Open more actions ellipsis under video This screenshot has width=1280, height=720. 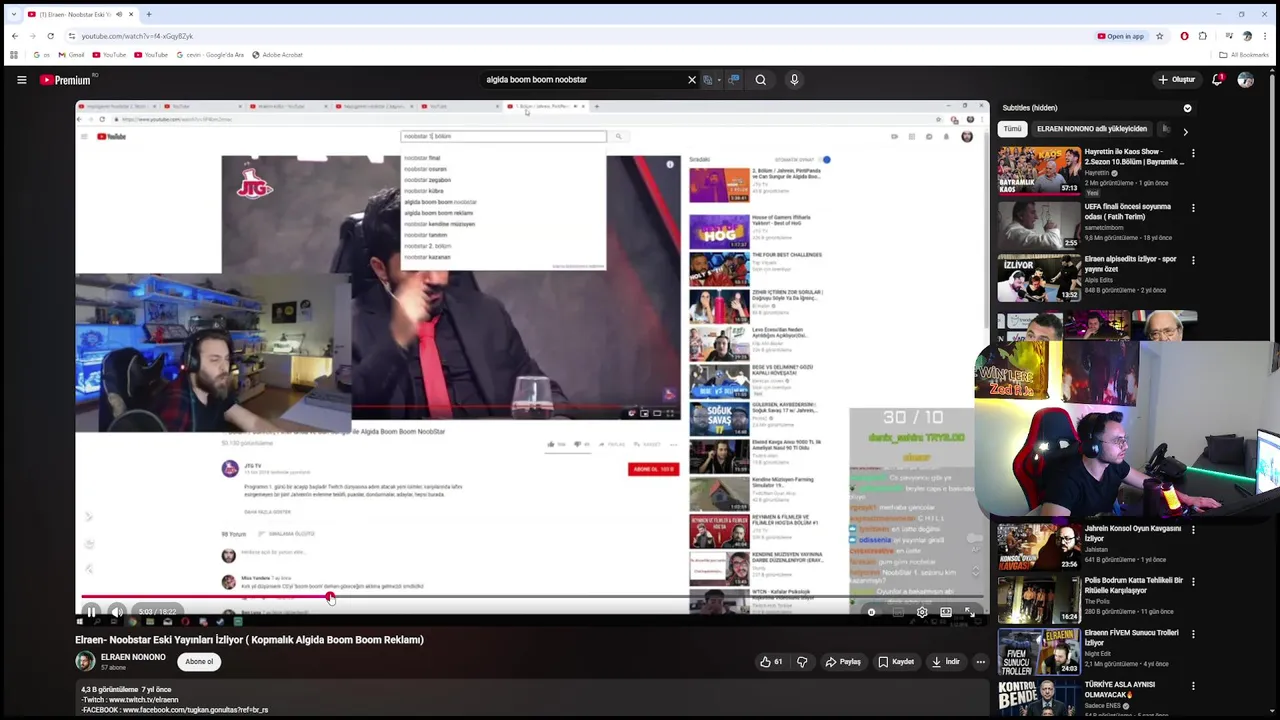[980, 662]
